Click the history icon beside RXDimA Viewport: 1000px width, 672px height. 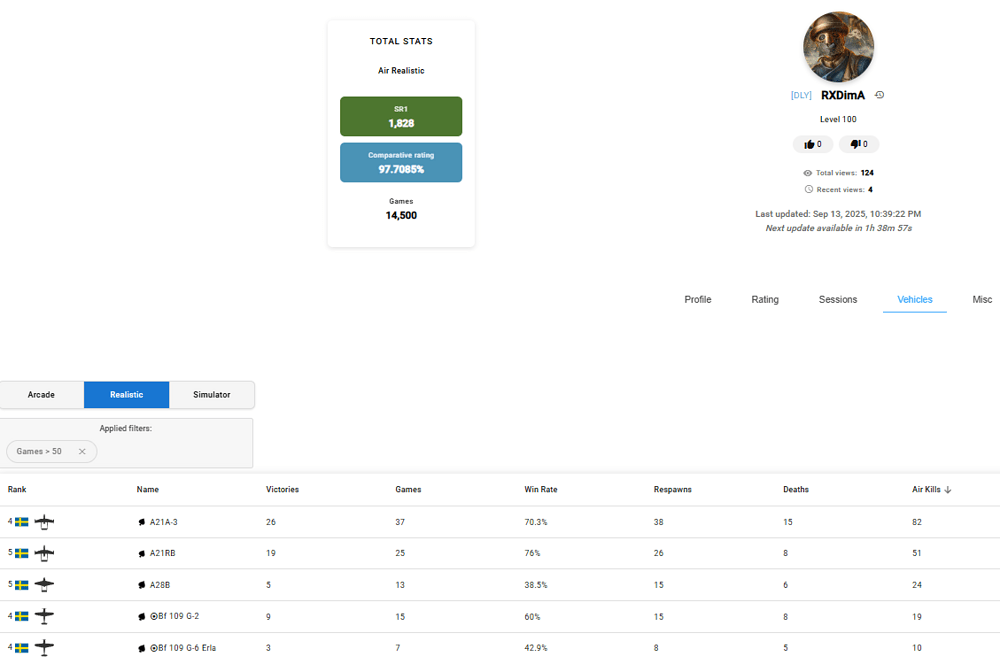pyautogui.click(x=879, y=95)
